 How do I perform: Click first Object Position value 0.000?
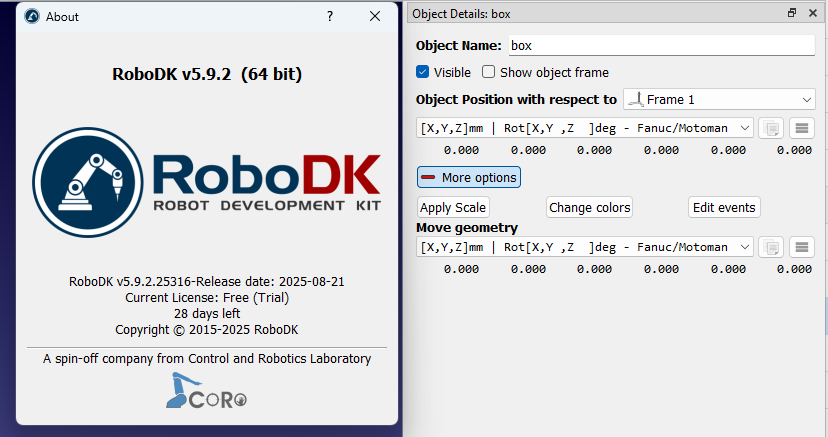point(461,150)
